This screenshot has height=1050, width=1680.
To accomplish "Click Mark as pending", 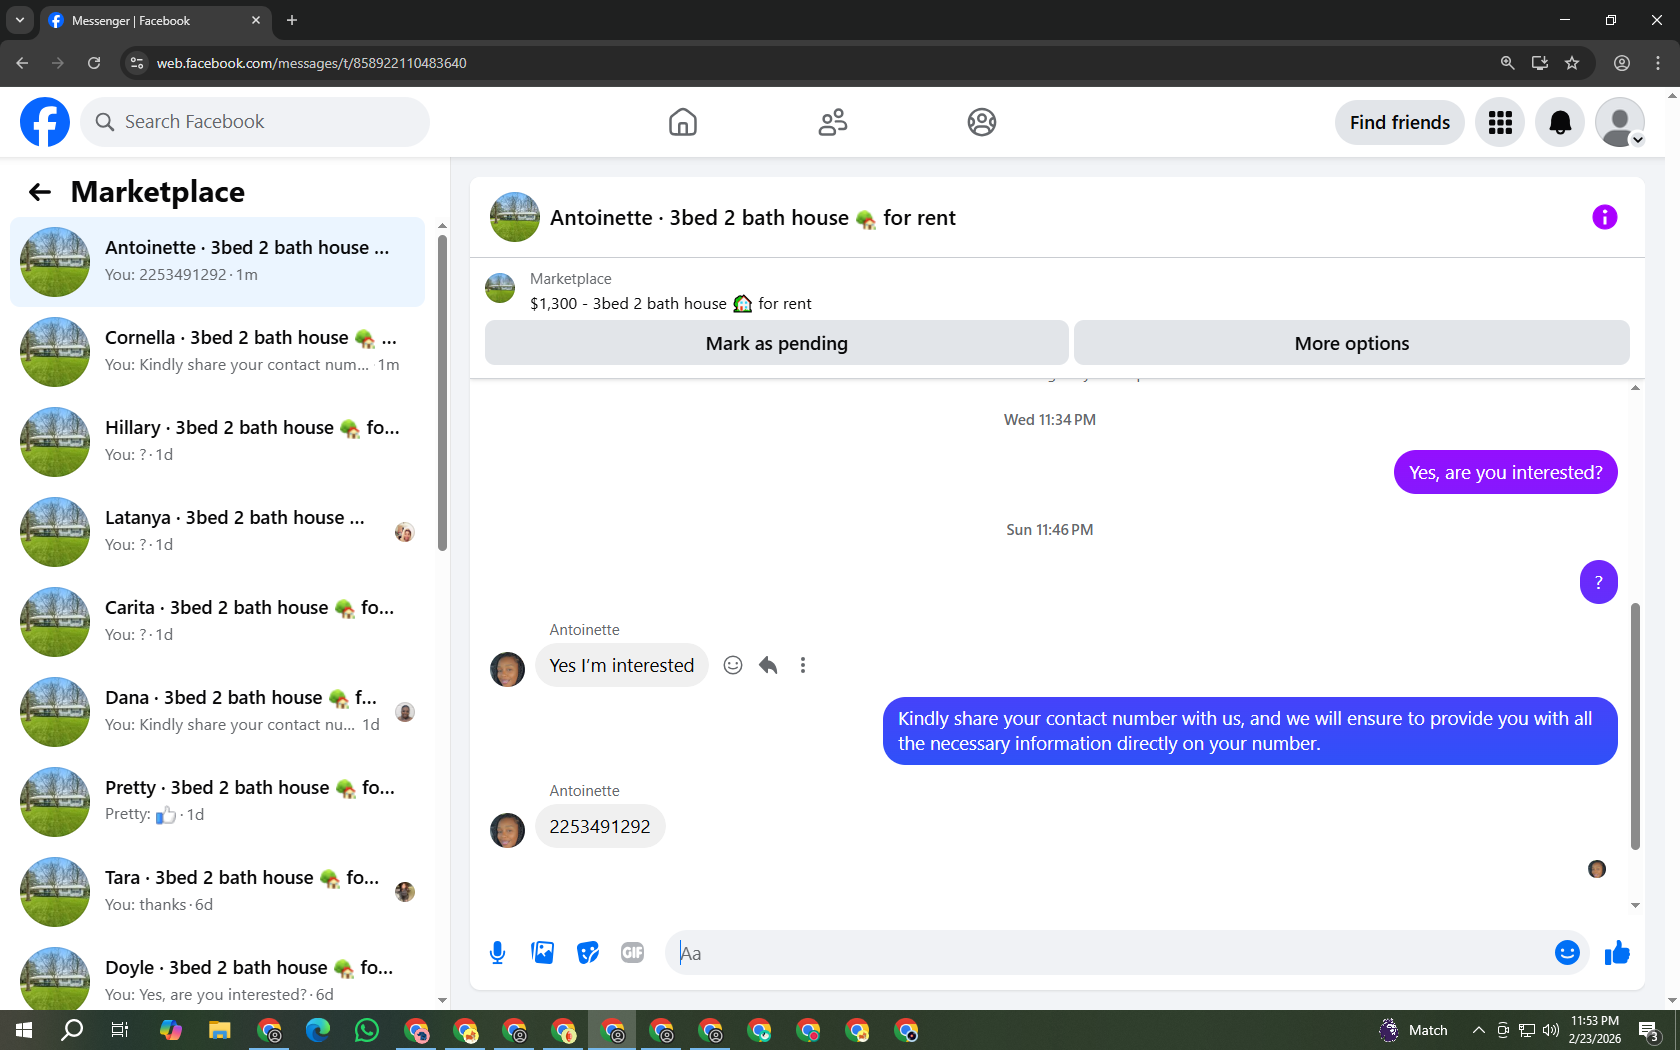I will (x=777, y=343).
